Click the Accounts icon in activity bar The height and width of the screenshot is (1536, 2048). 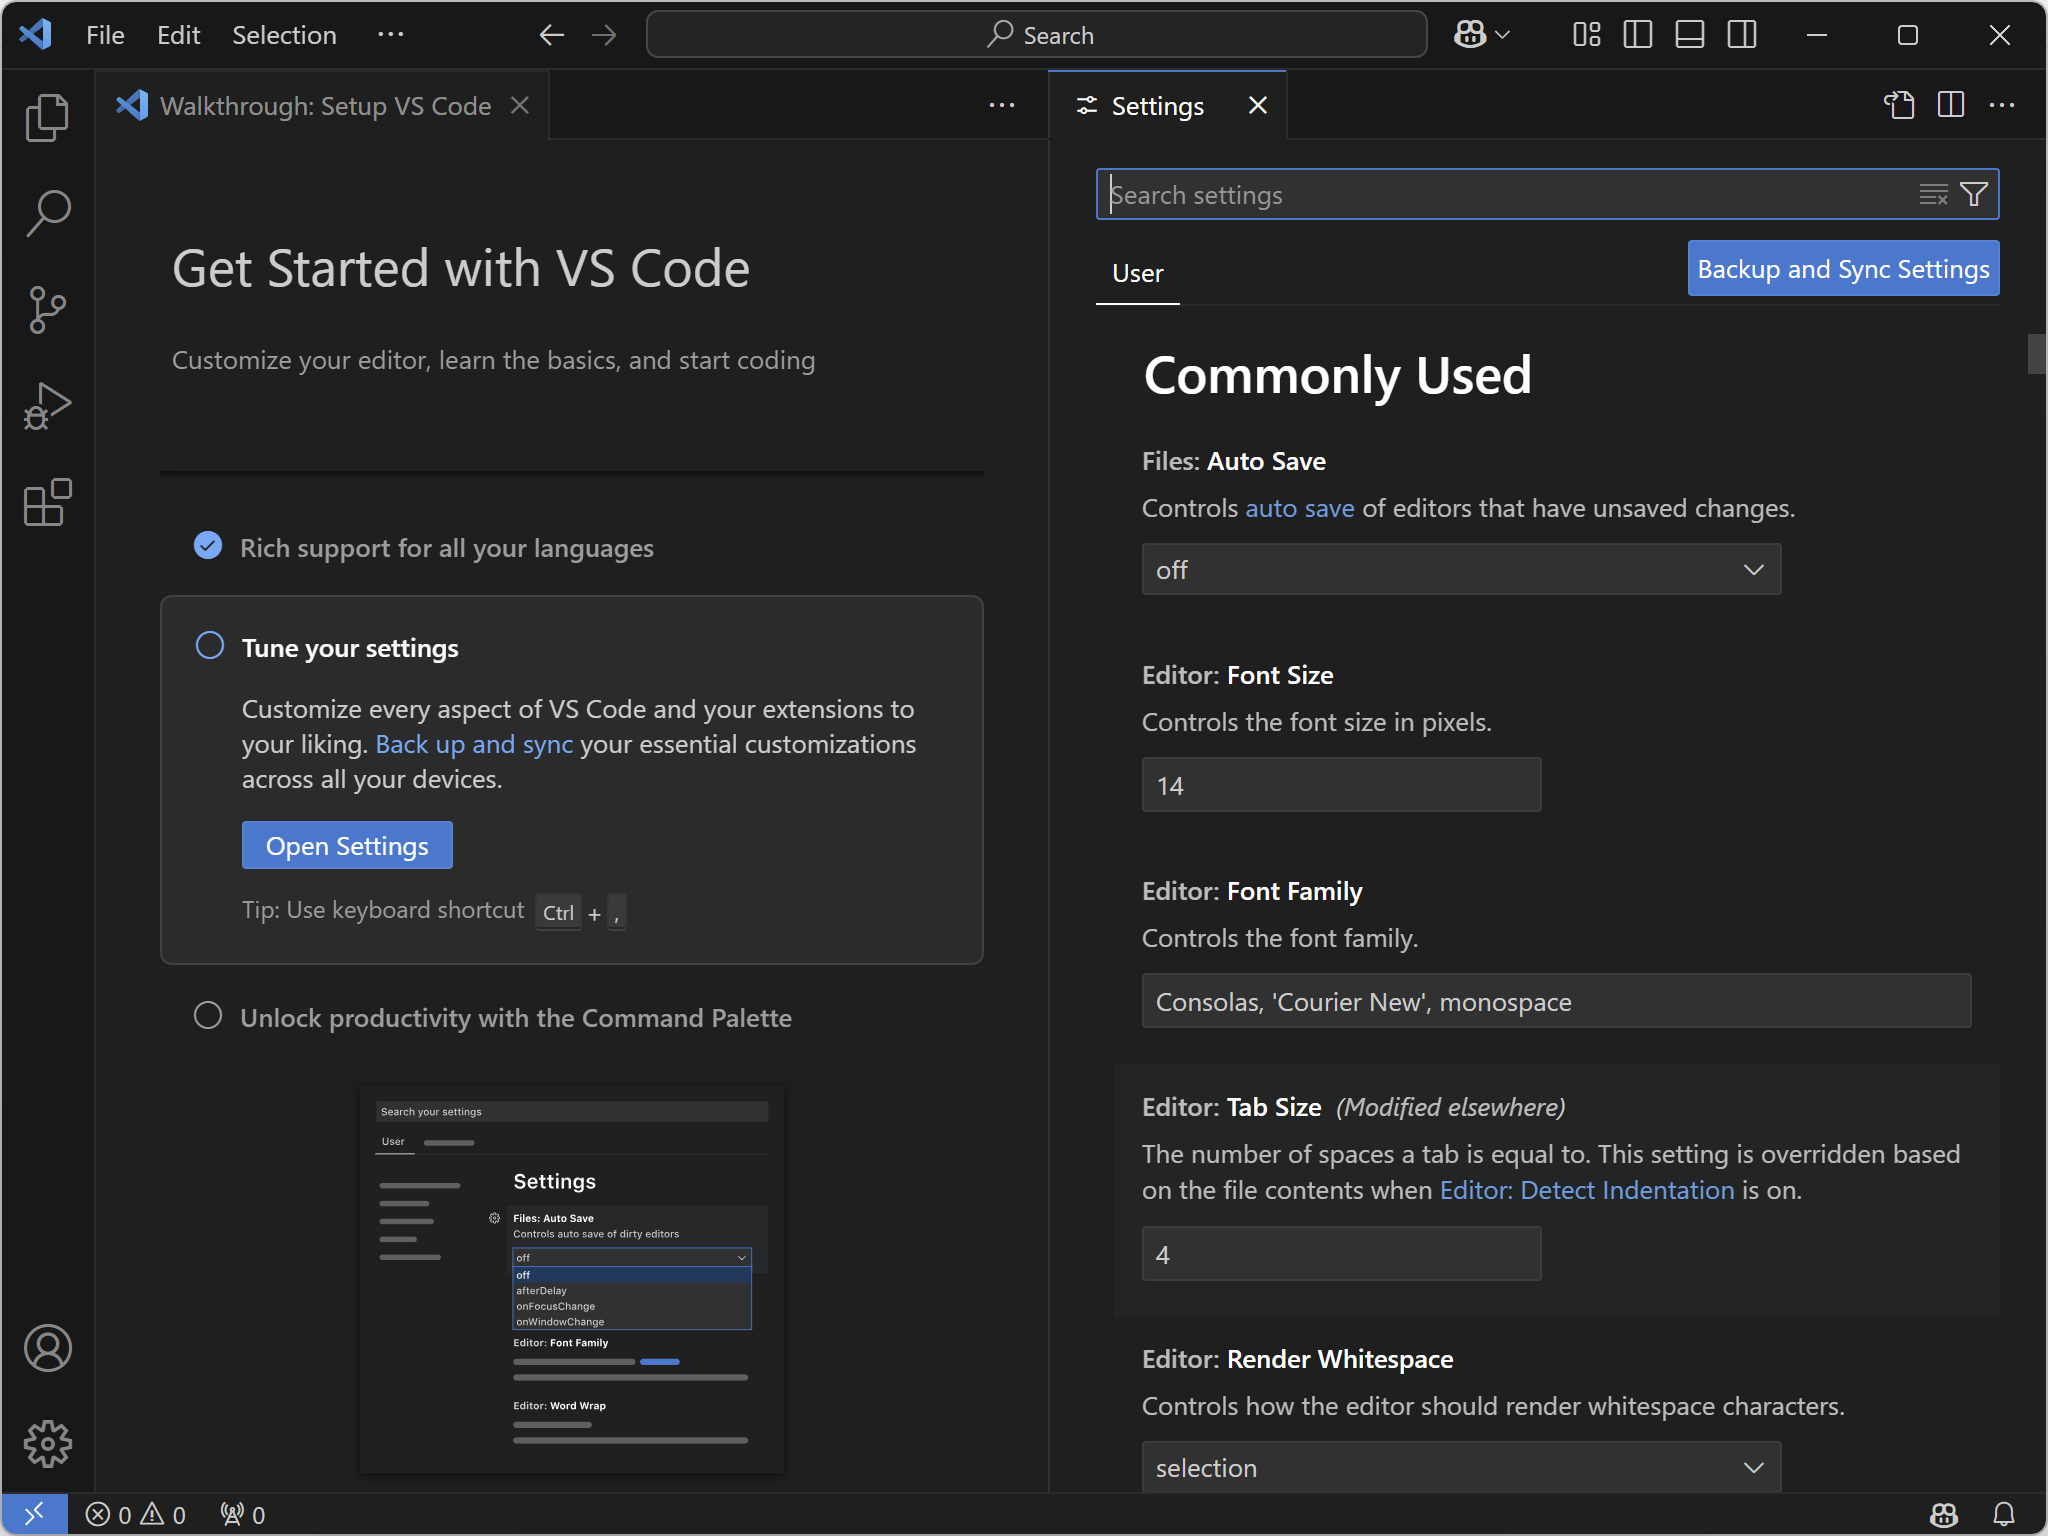[47, 1348]
